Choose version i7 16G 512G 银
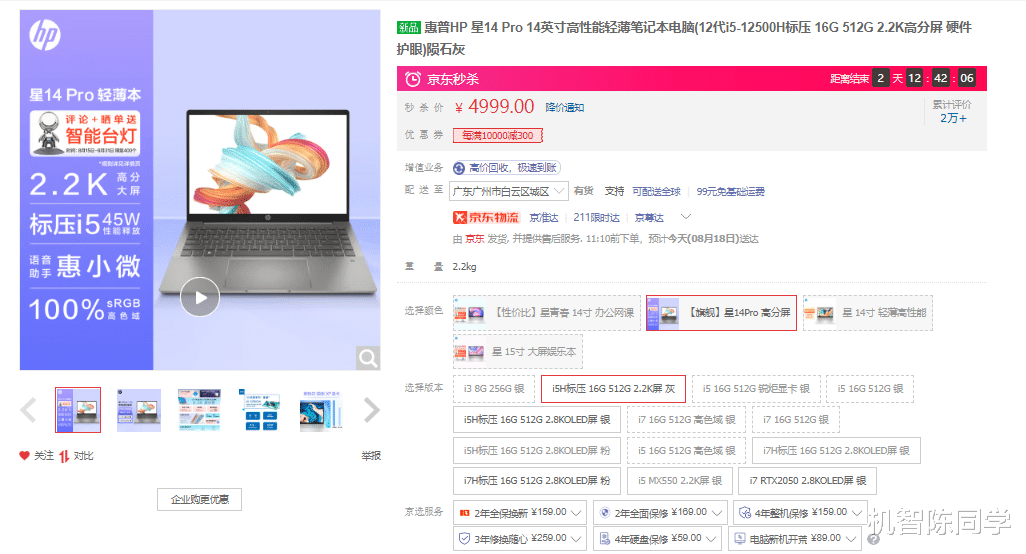The width and height of the screenshot is (1026, 554). click(796, 419)
